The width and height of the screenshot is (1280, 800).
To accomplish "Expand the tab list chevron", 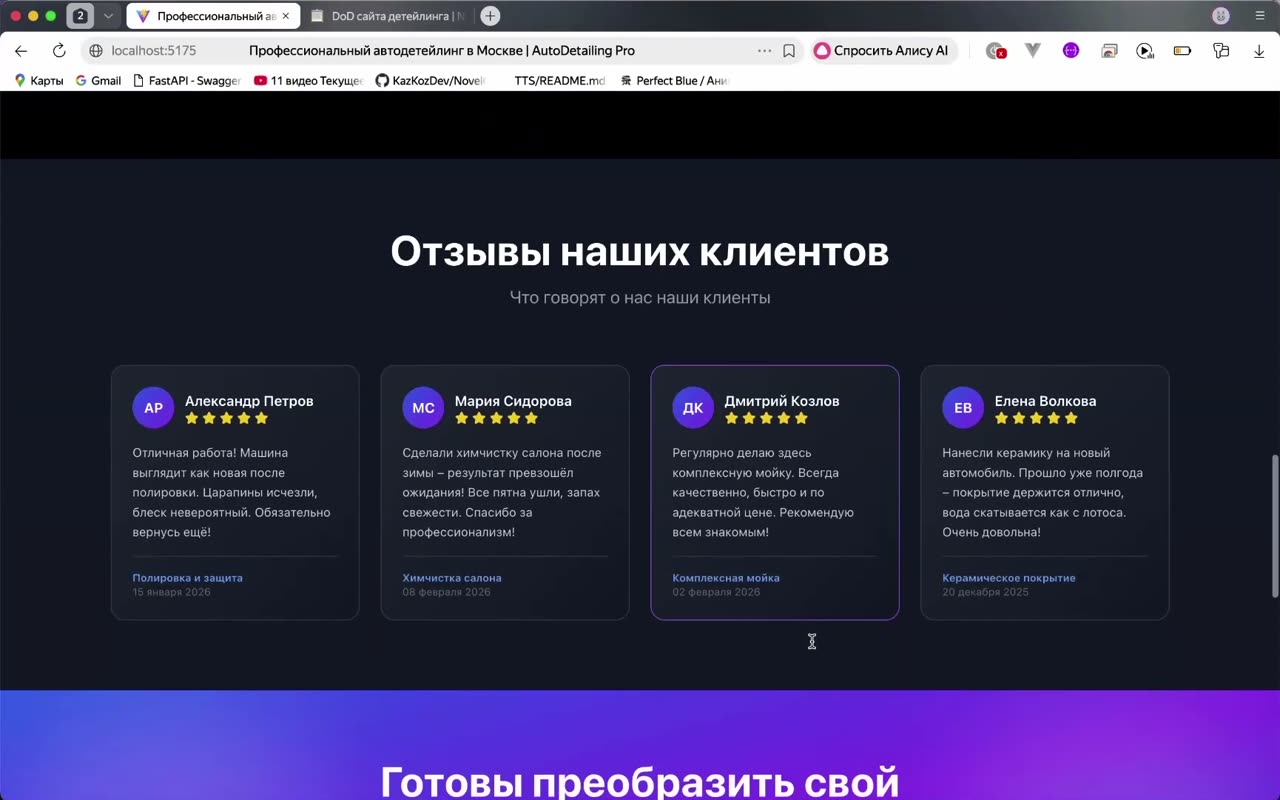I will click(x=108, y=16).
